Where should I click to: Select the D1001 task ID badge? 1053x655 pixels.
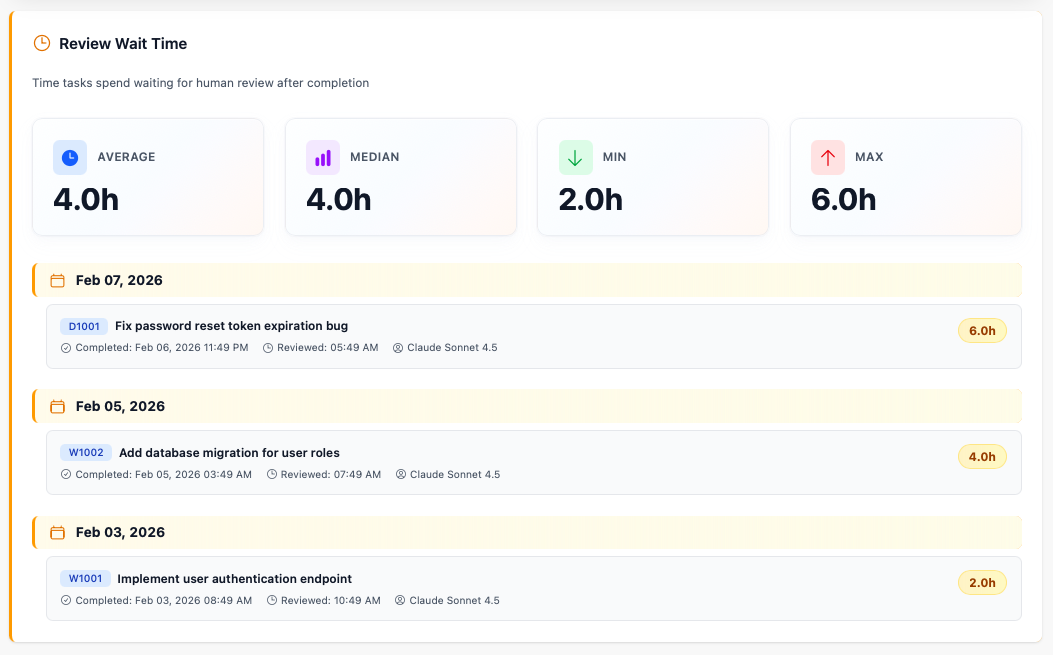tap(84, 326)
